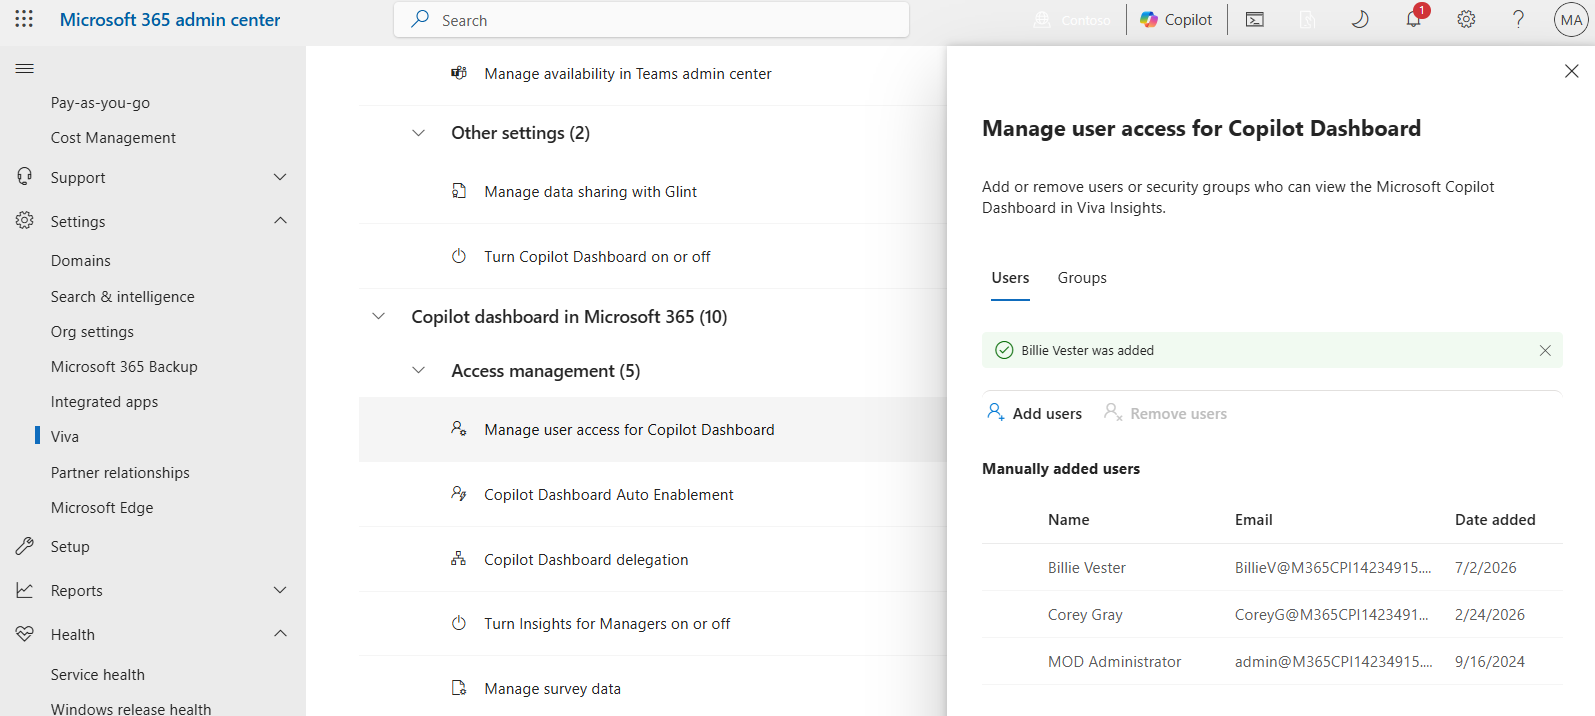Switch to the Groups tab
Screen dimensions: 1595x716
(1082, 278)
